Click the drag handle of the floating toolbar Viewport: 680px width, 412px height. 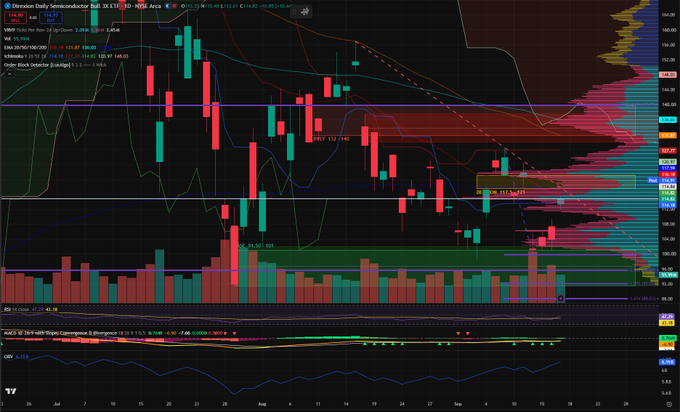point(294,12)
